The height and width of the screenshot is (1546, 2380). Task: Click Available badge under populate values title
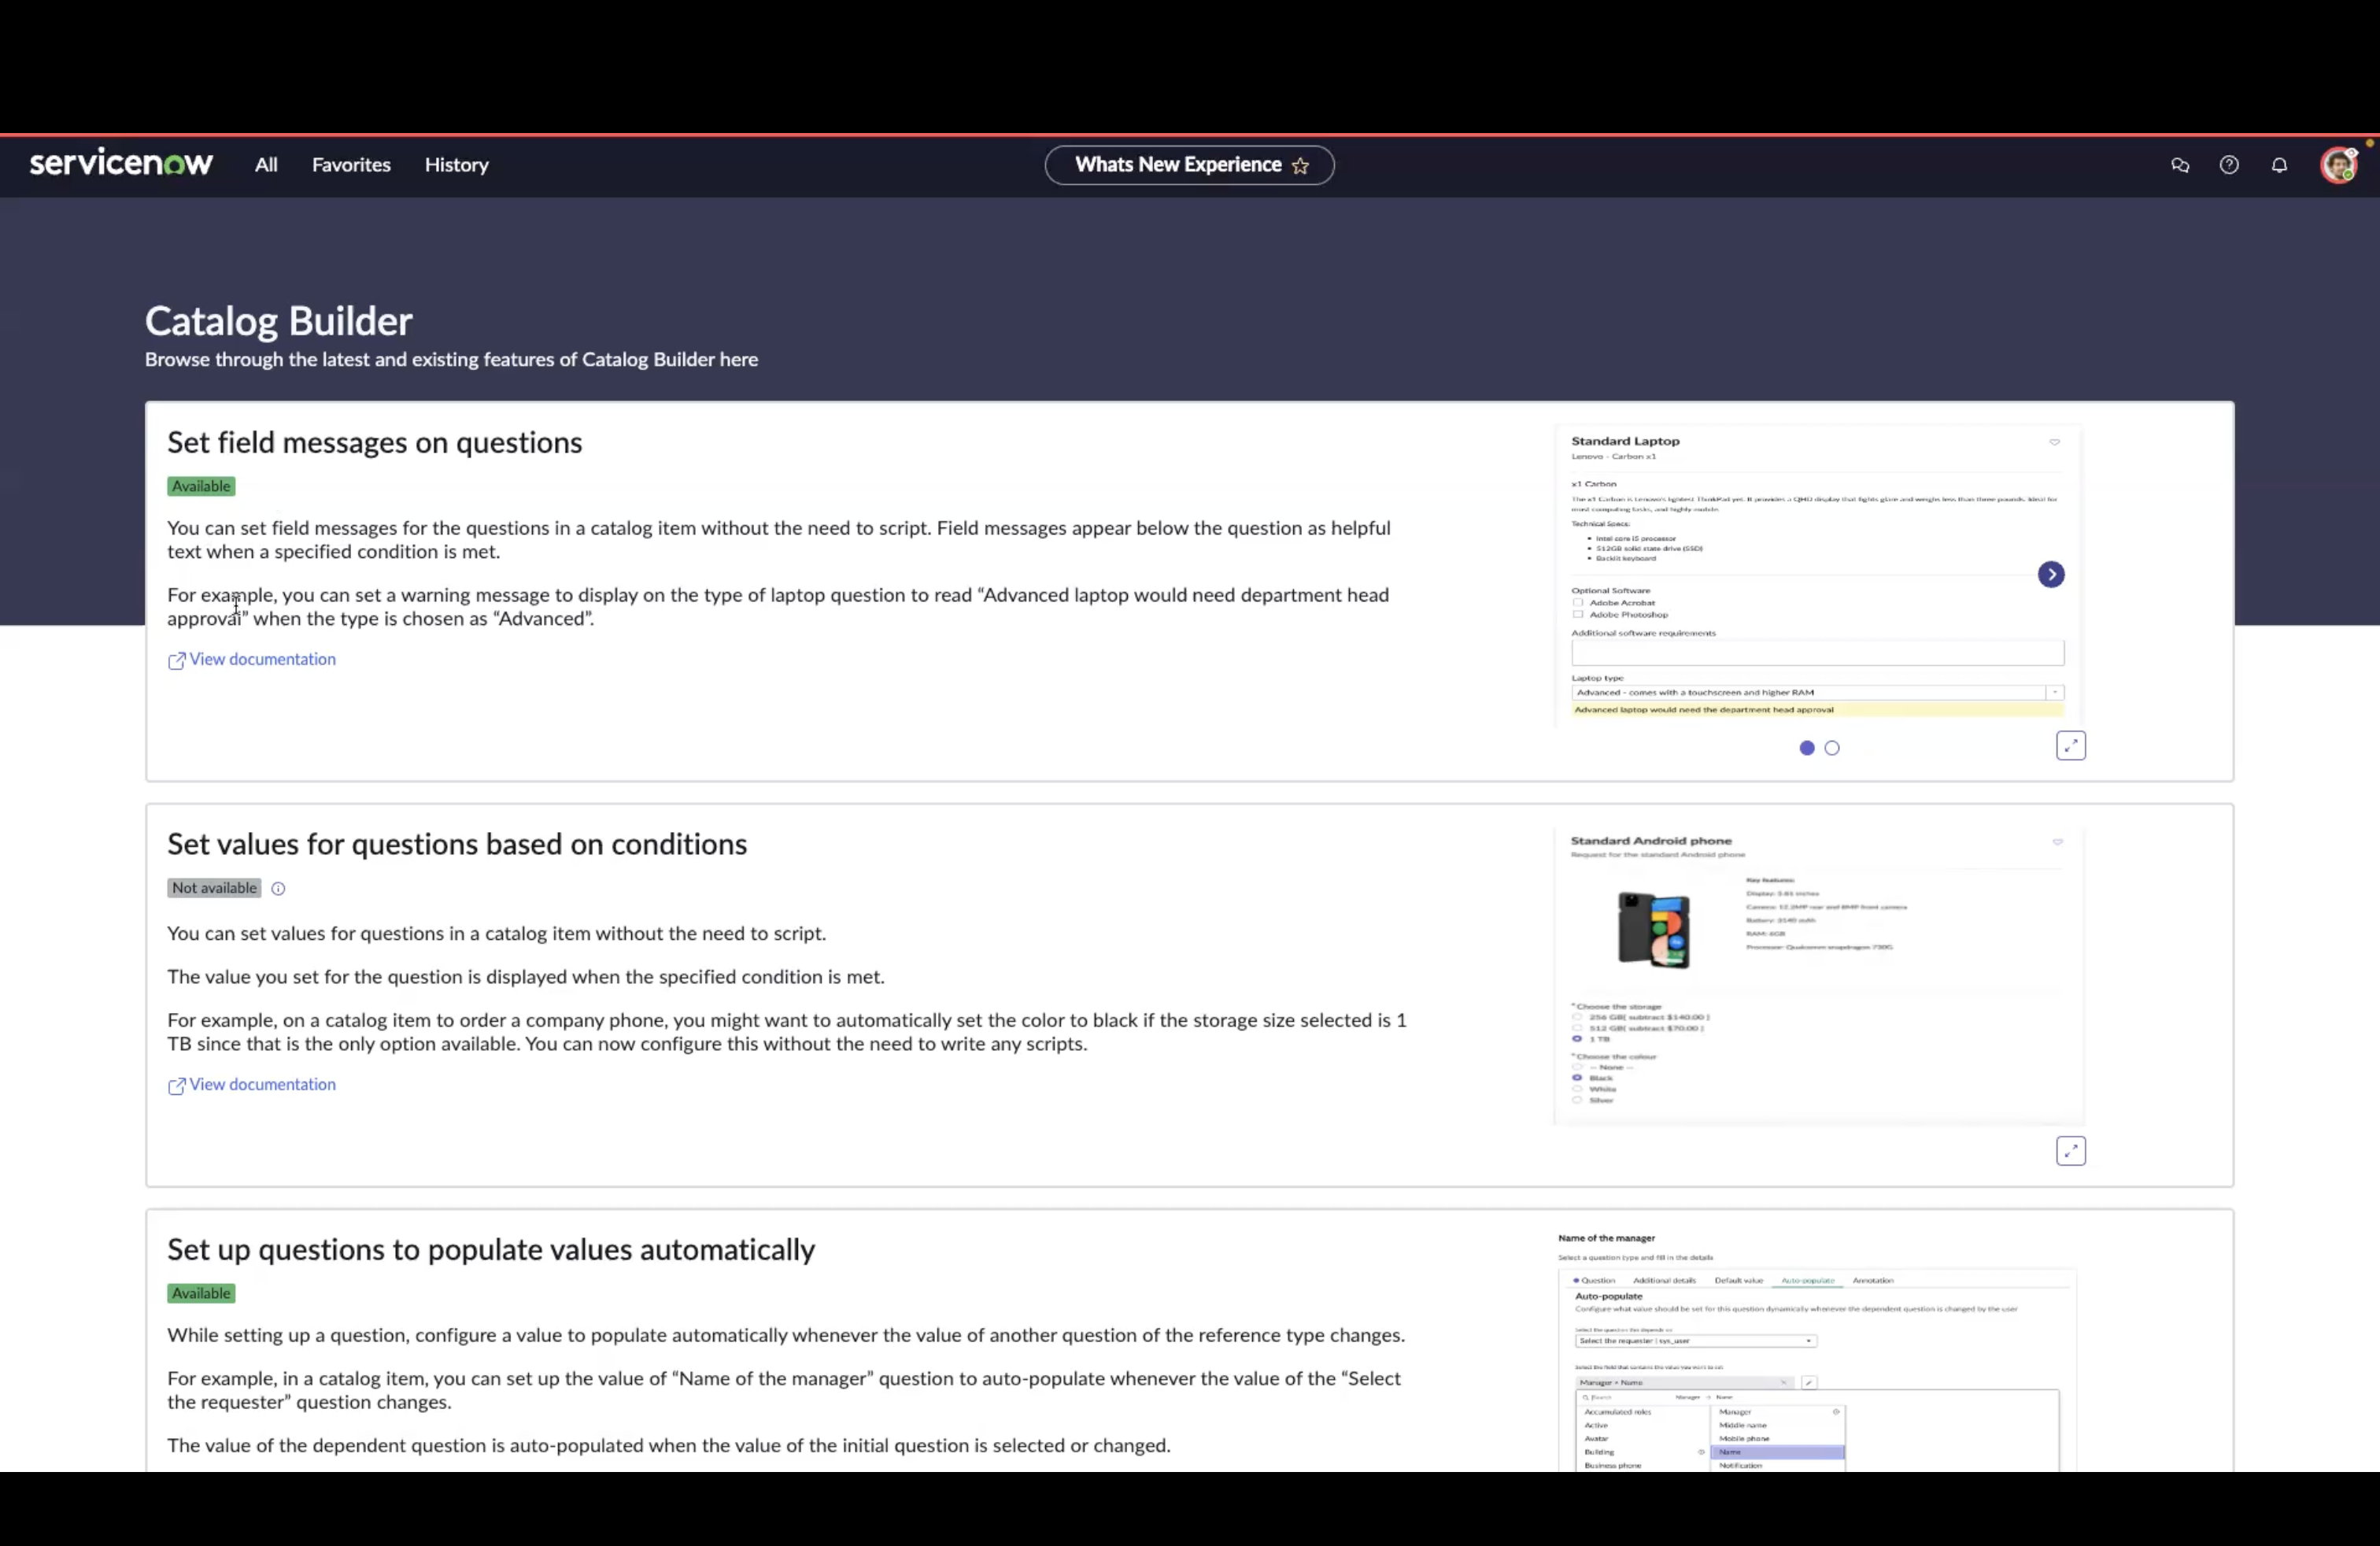click(201, 1293)
